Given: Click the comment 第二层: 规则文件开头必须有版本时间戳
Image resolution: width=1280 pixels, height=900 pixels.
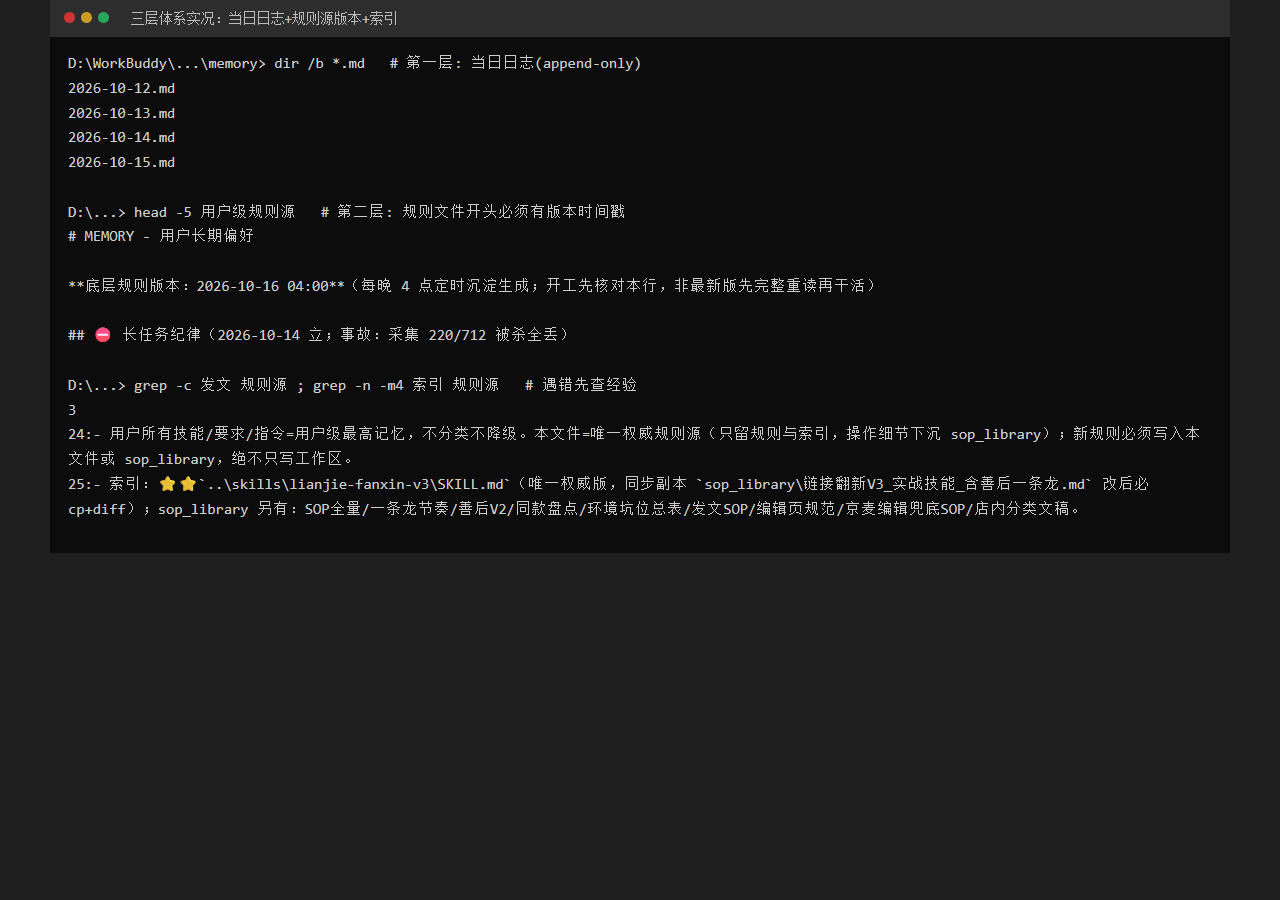Looking at the screenshot, I should pos(481,212).
